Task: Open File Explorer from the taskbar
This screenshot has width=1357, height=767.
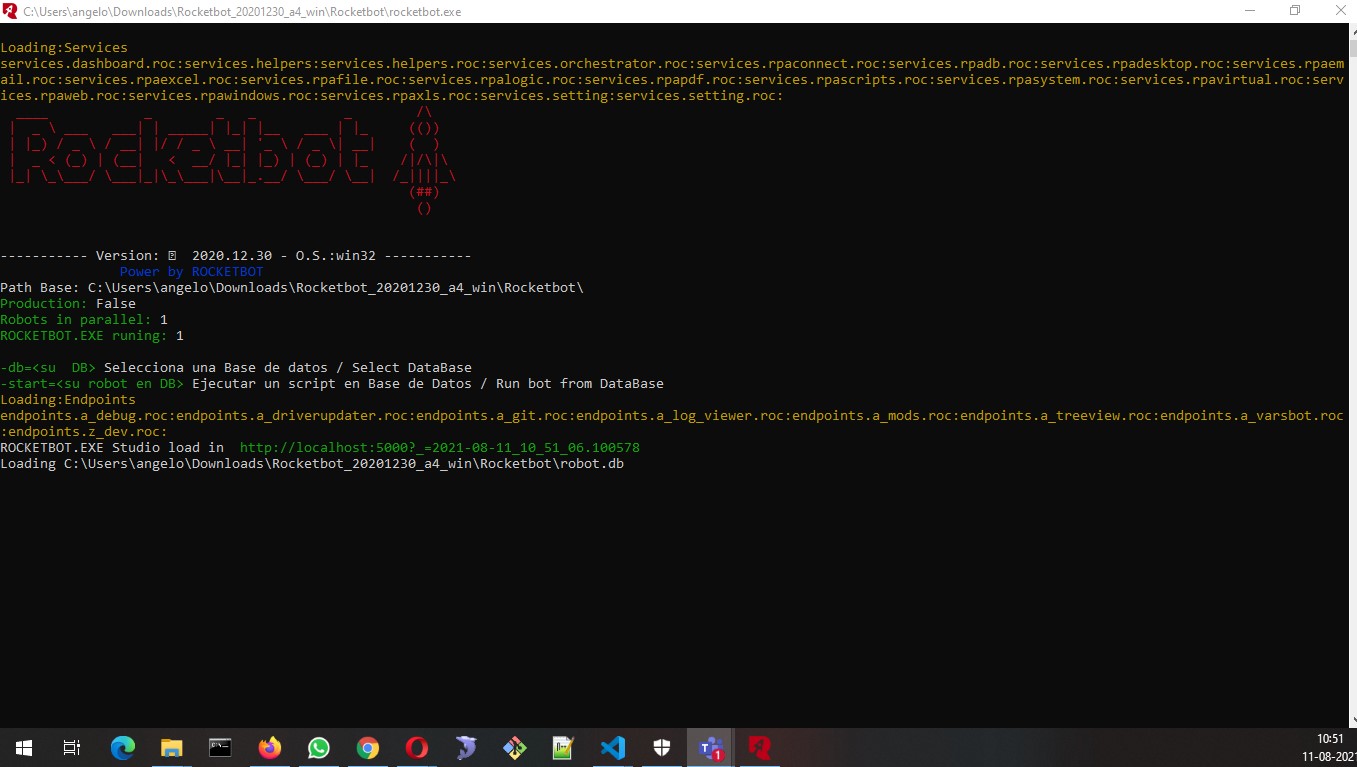Action: point(172,747)
